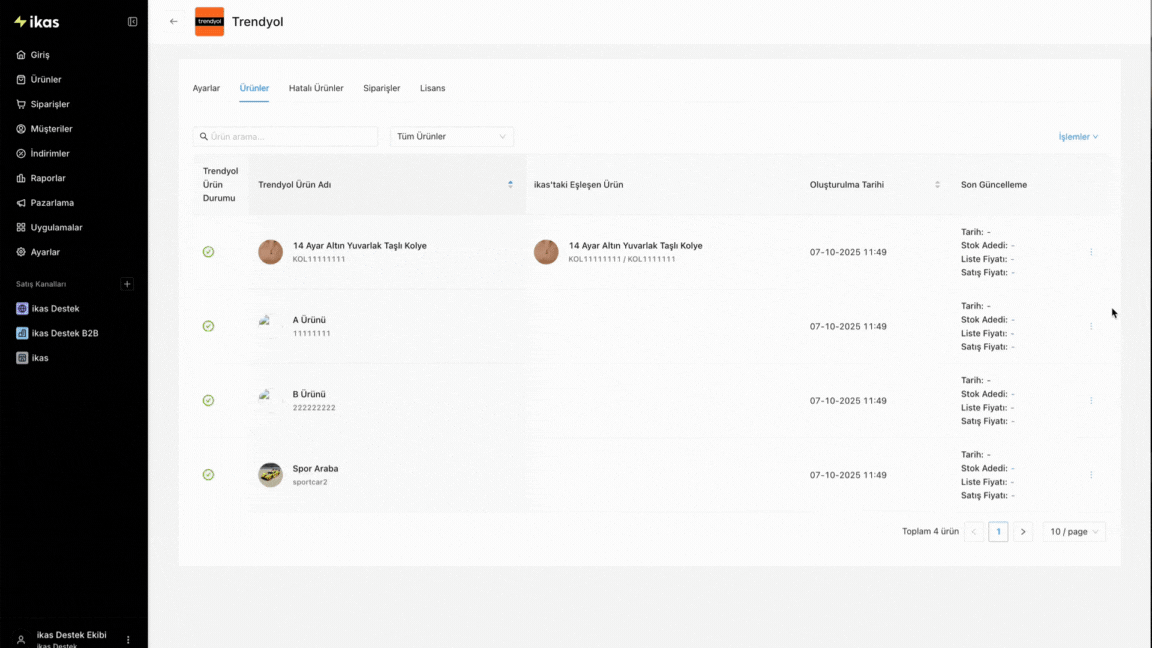Open the Tüm Ürünler filter dropdown
Image resolution: width=1152 pixels, height=648 pixels.
452,137
